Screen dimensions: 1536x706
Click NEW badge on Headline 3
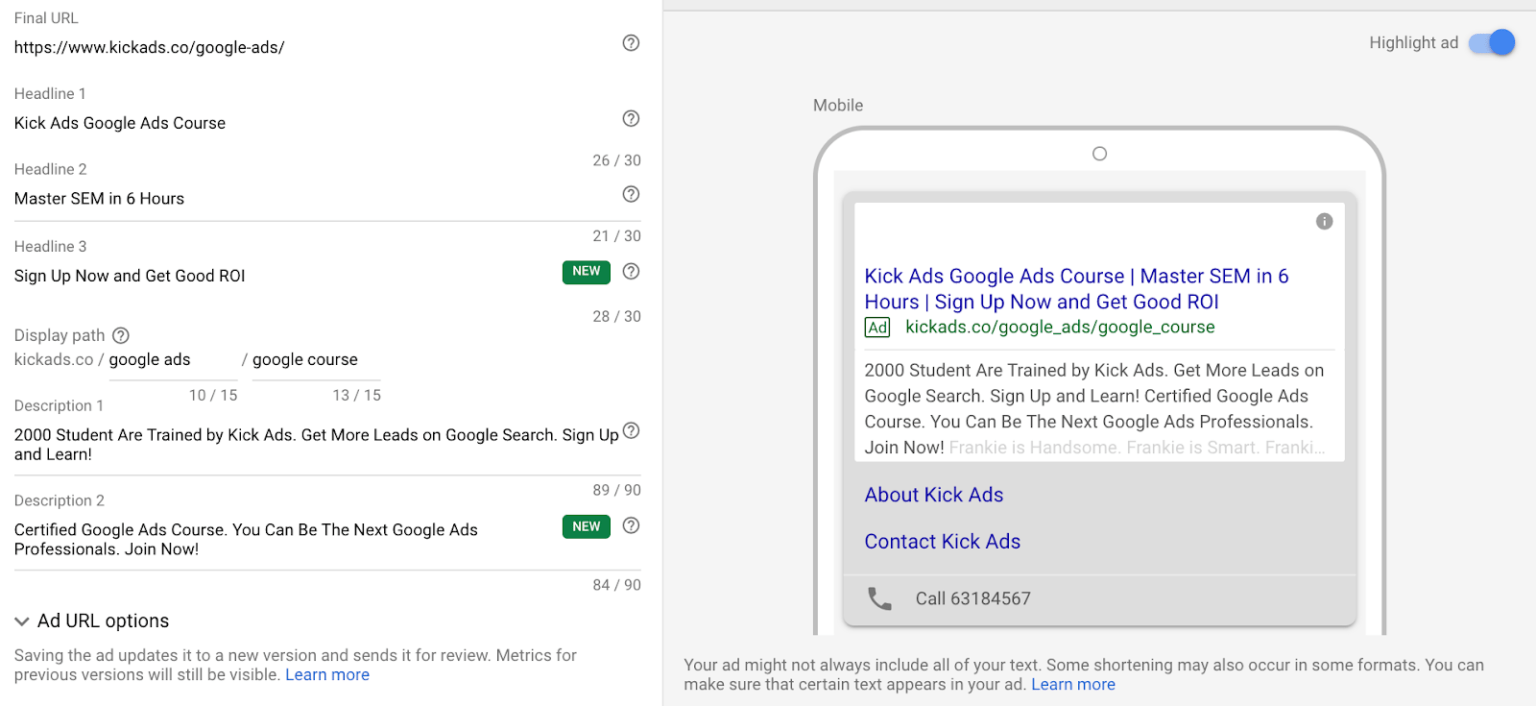586,271
